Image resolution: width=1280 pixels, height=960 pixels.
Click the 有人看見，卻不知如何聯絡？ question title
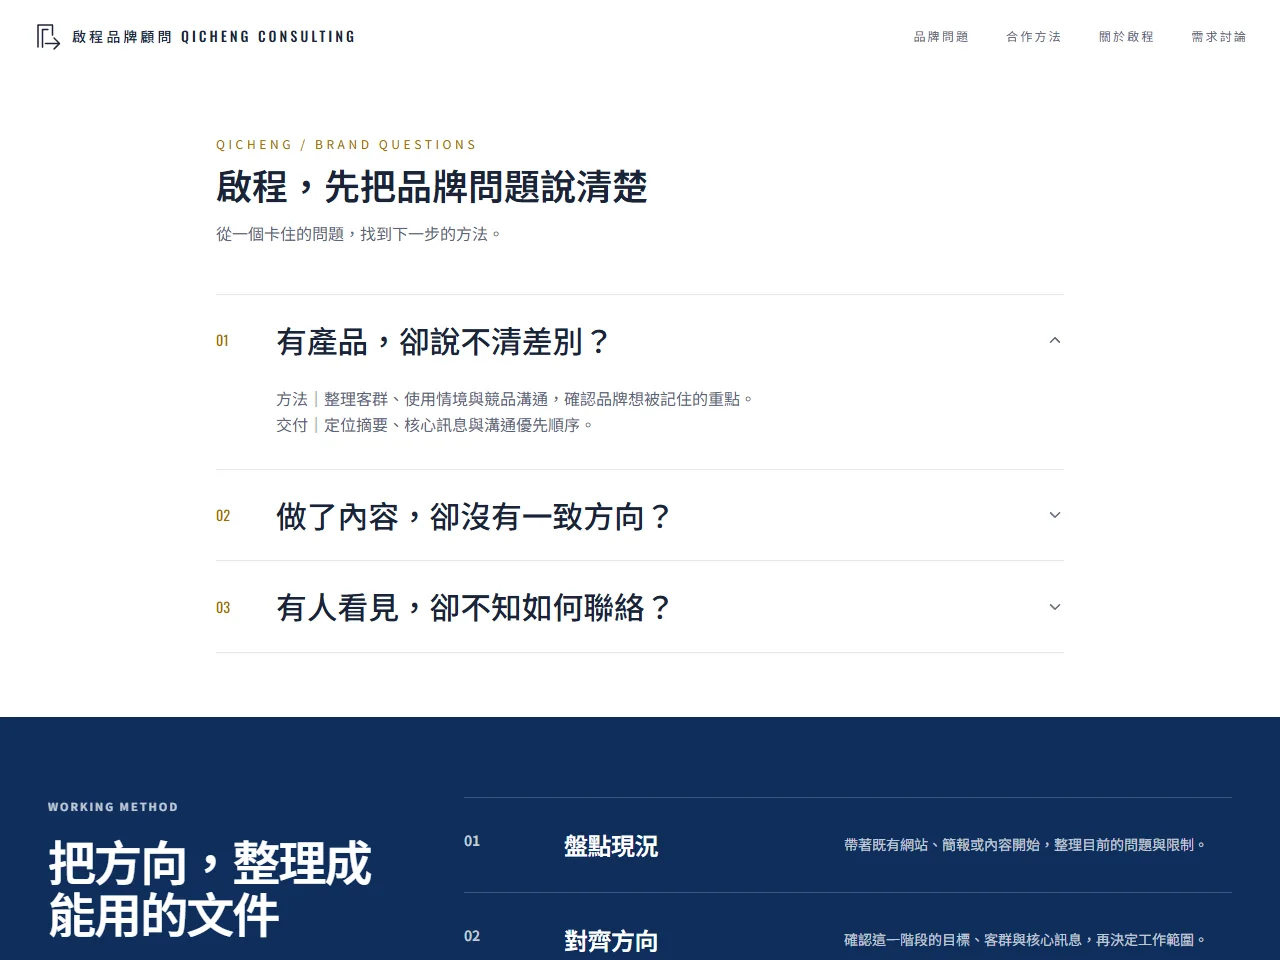[x=474, y=608]
